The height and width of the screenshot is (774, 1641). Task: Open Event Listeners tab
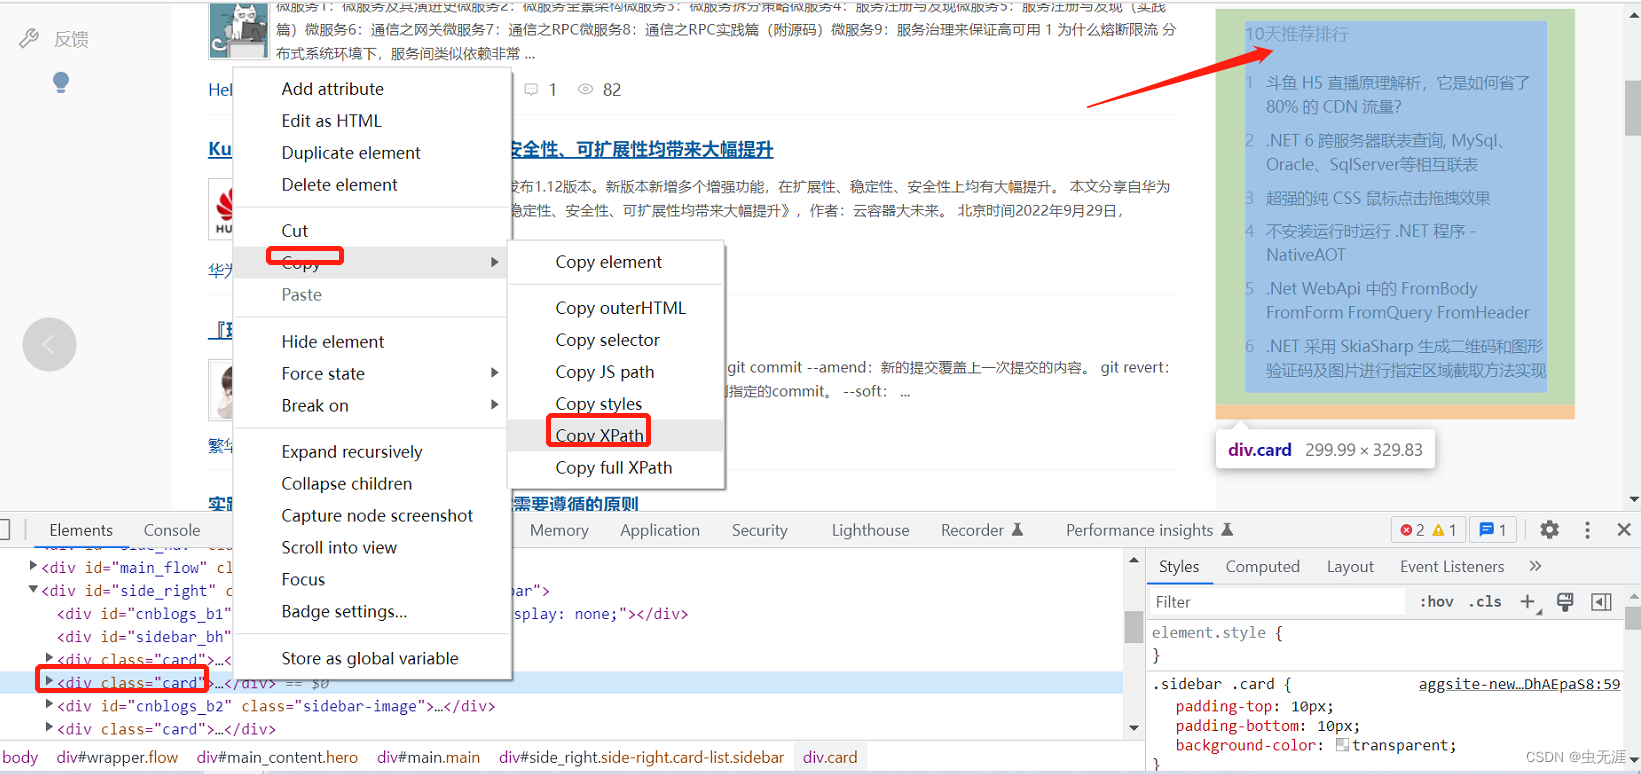tap(1452, 566)
